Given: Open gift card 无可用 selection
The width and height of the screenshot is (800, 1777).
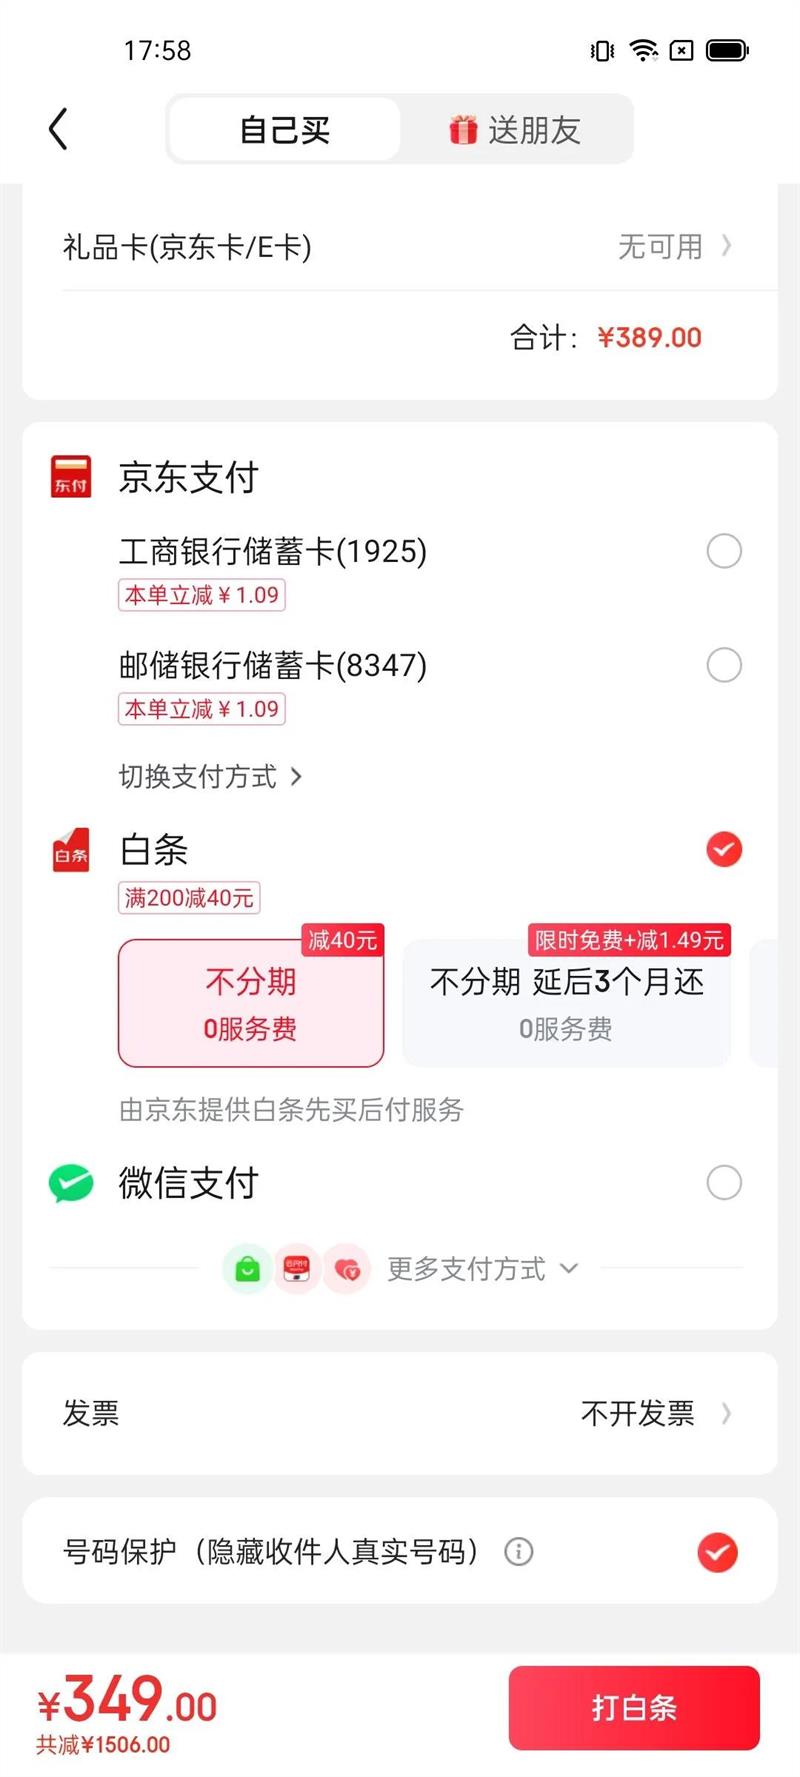Looking at the screenshot, I should coord(674,246).
